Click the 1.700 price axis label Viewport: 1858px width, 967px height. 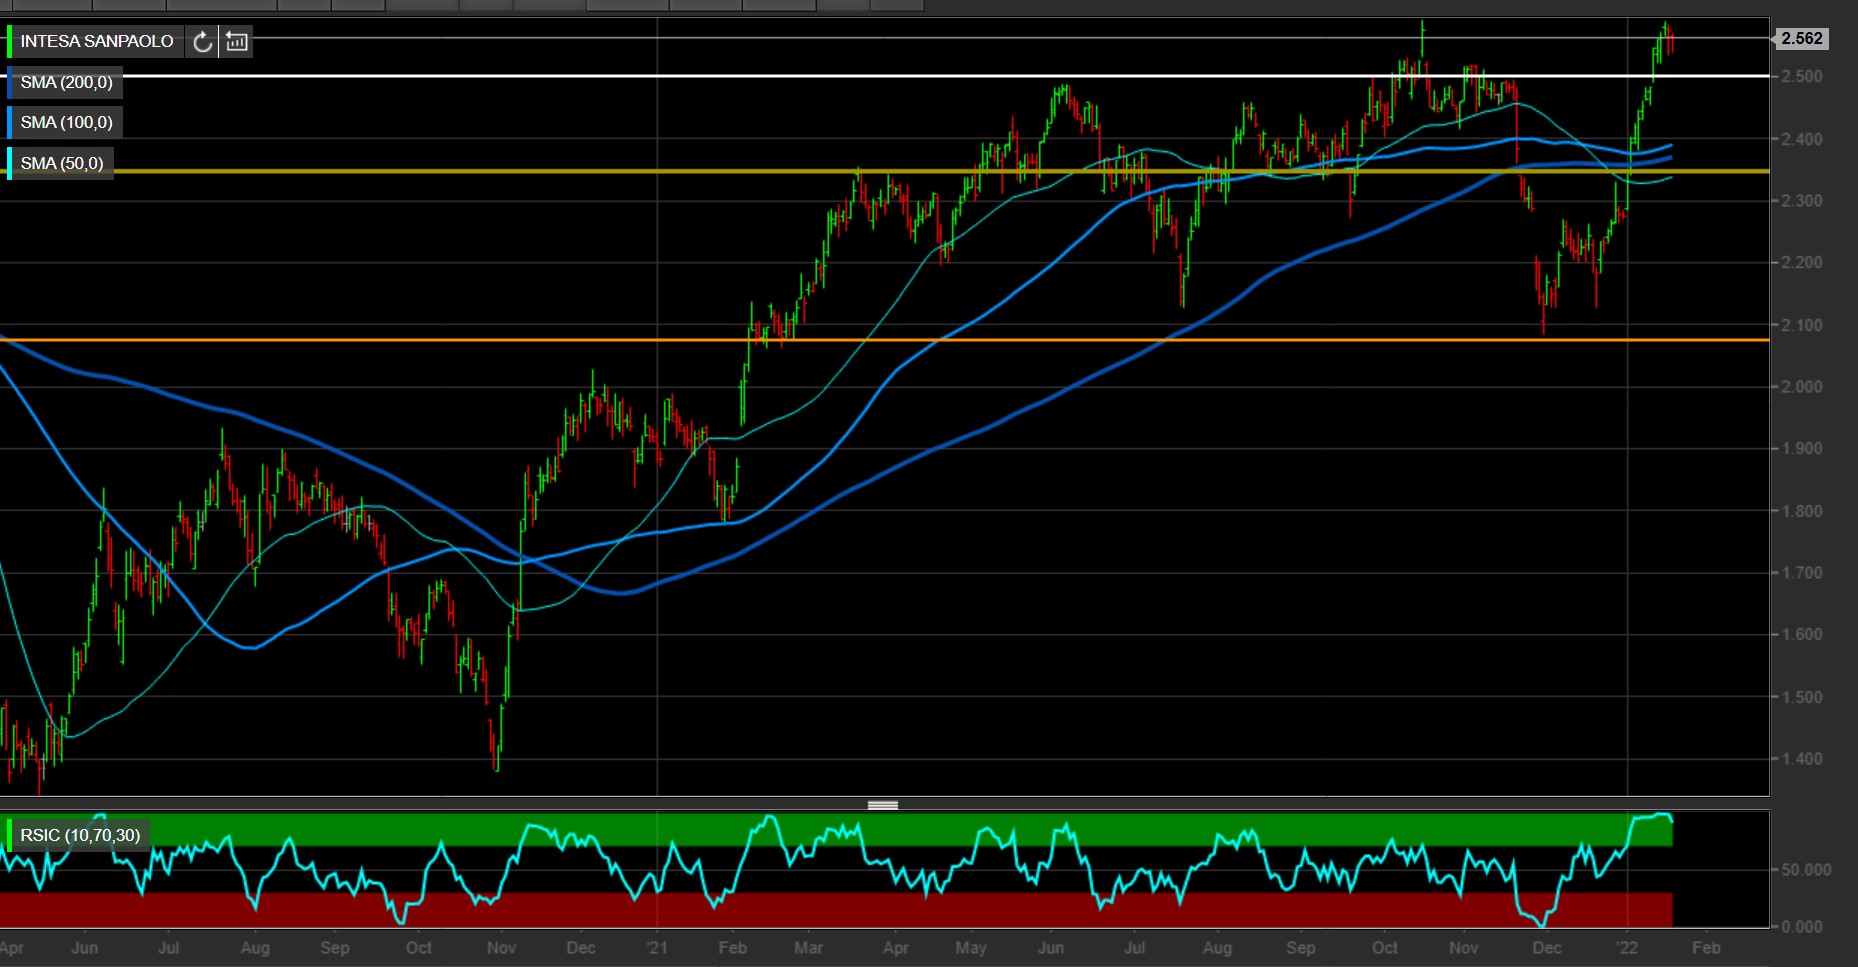(x=1802, y=573)
